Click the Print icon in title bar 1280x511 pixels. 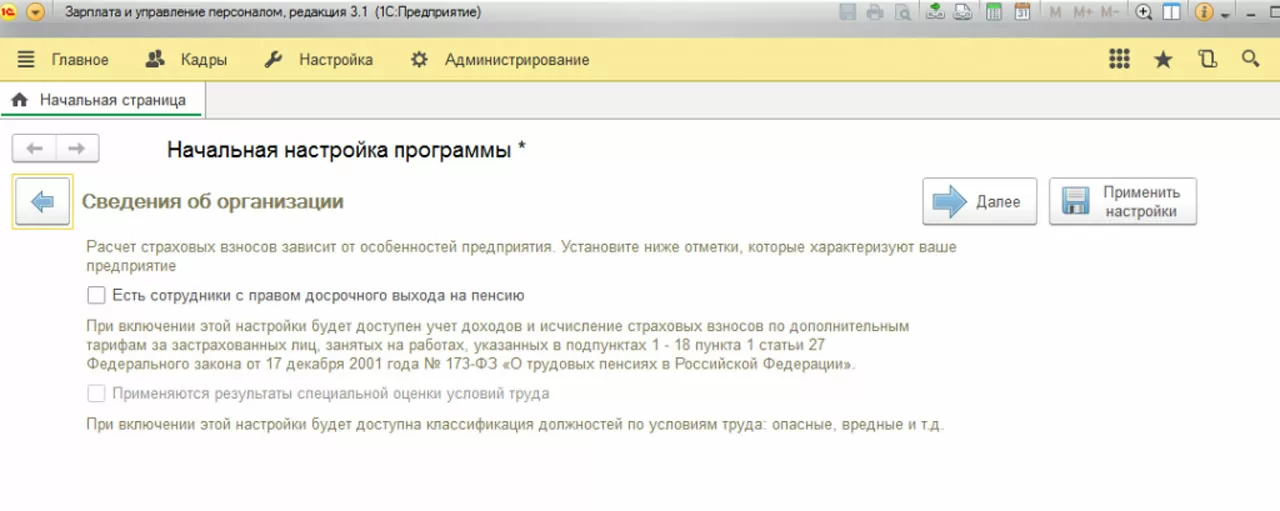tap(875, 13)
